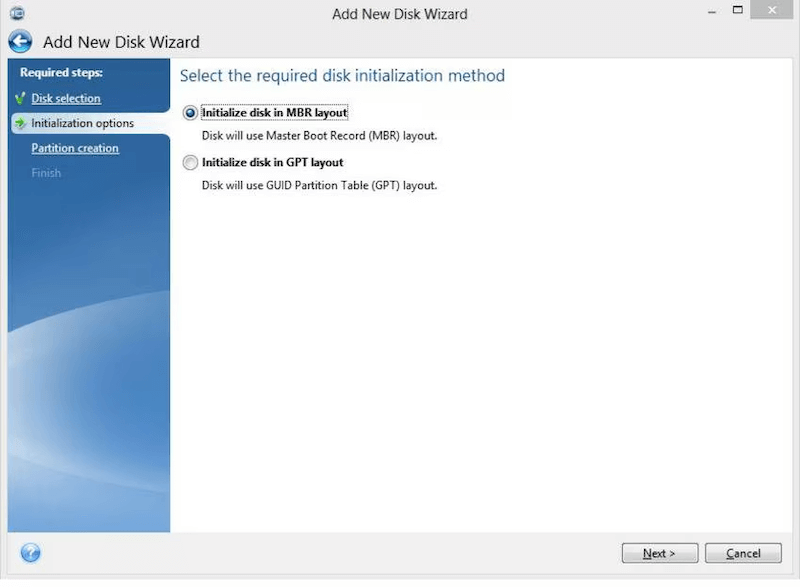The height and width of the screenshot is (587, 800).
Task: Select Initialize disk in MBR layout
Action: [190, 113]
